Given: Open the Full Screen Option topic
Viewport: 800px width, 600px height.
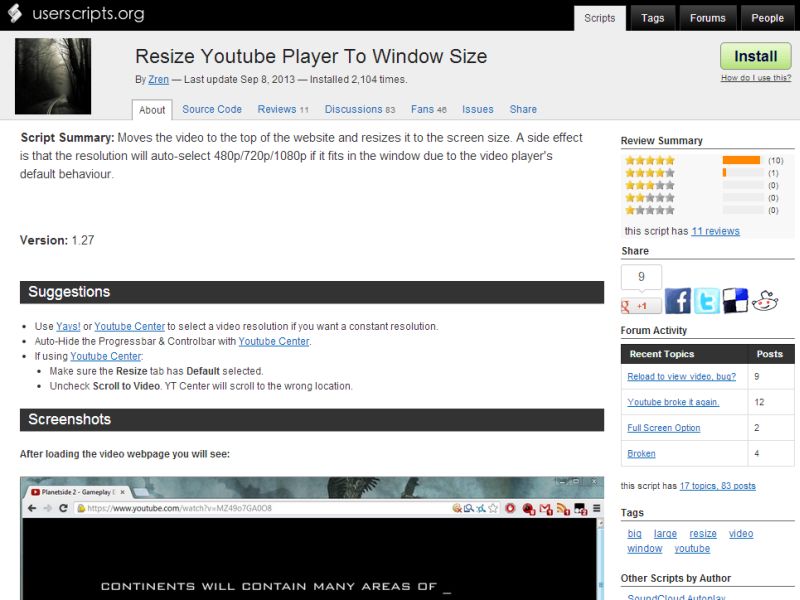Looking at the screenshot, I should (x=663, y=428).
